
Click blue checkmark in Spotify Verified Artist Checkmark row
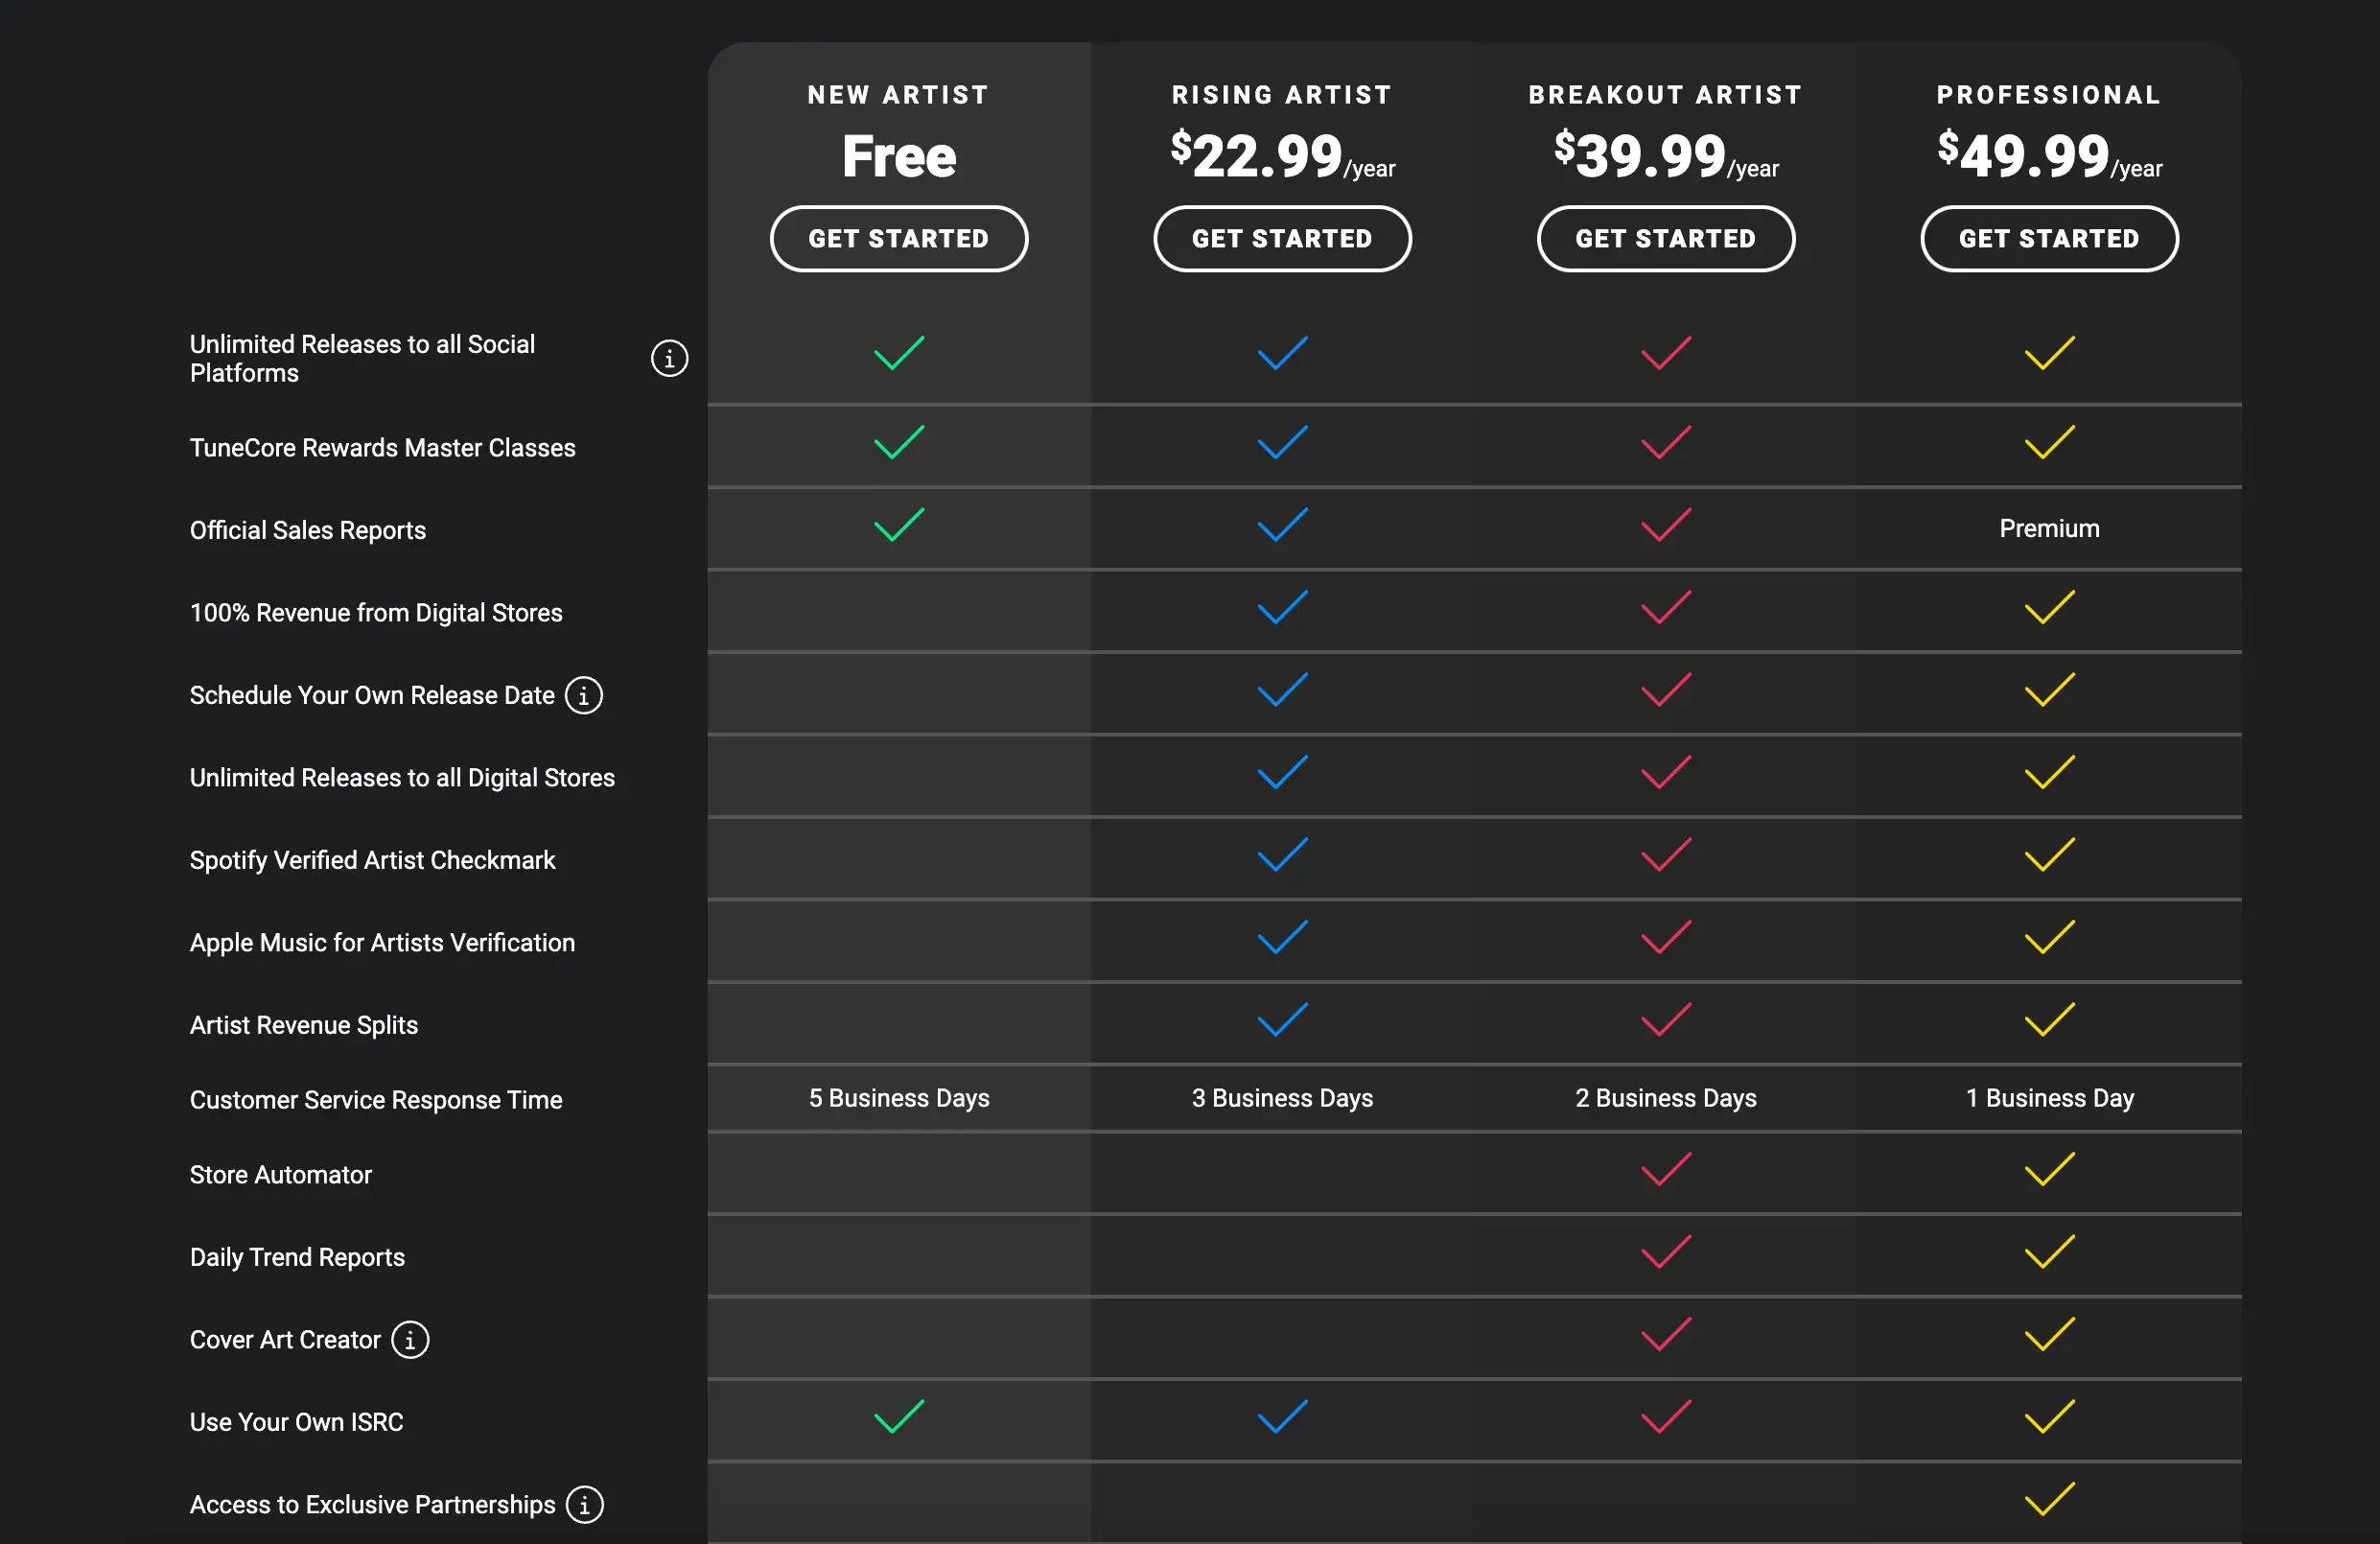pos(1282,855)
